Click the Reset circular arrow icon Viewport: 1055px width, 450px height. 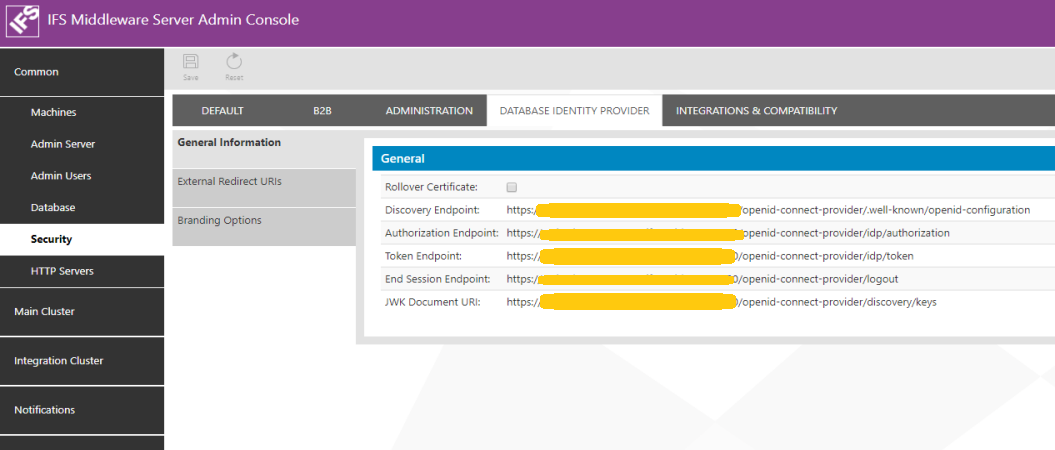click(x=233, y=63)
